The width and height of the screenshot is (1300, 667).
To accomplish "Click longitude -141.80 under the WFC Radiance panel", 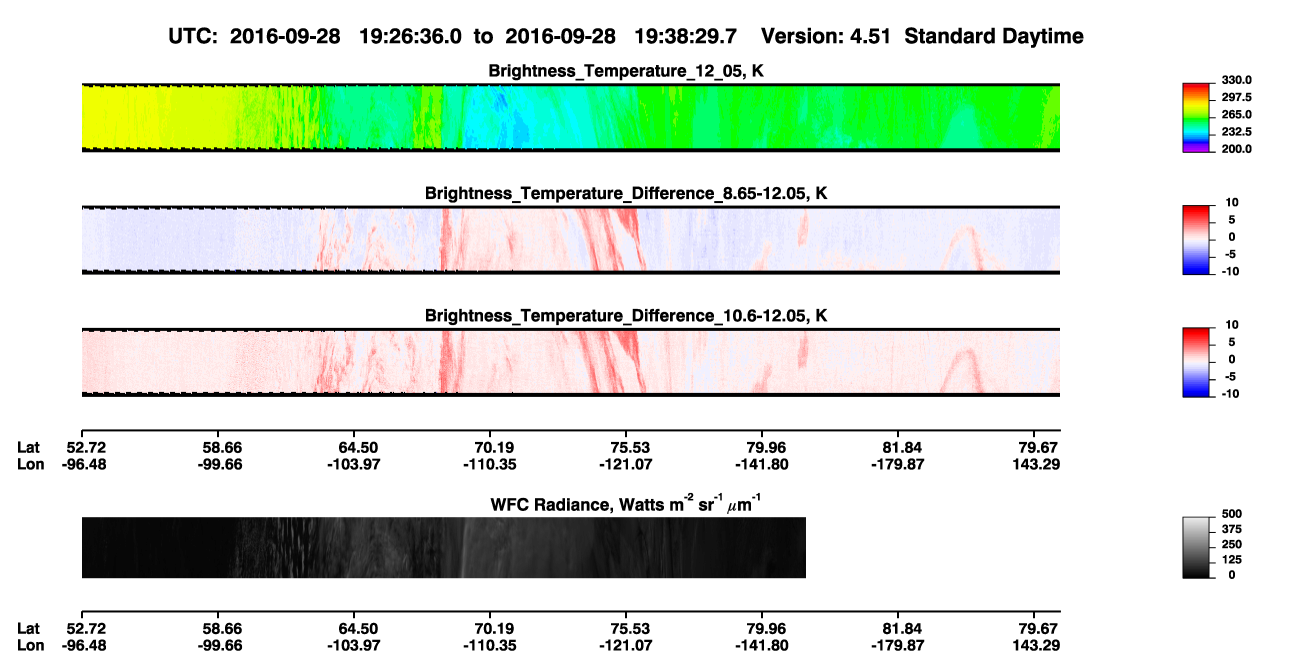I will coord(763,645).
